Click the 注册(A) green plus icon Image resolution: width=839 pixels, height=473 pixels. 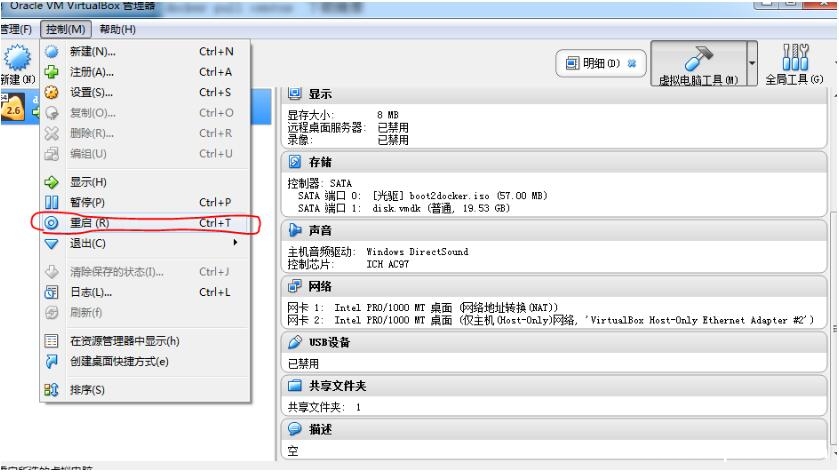point(51,72)
